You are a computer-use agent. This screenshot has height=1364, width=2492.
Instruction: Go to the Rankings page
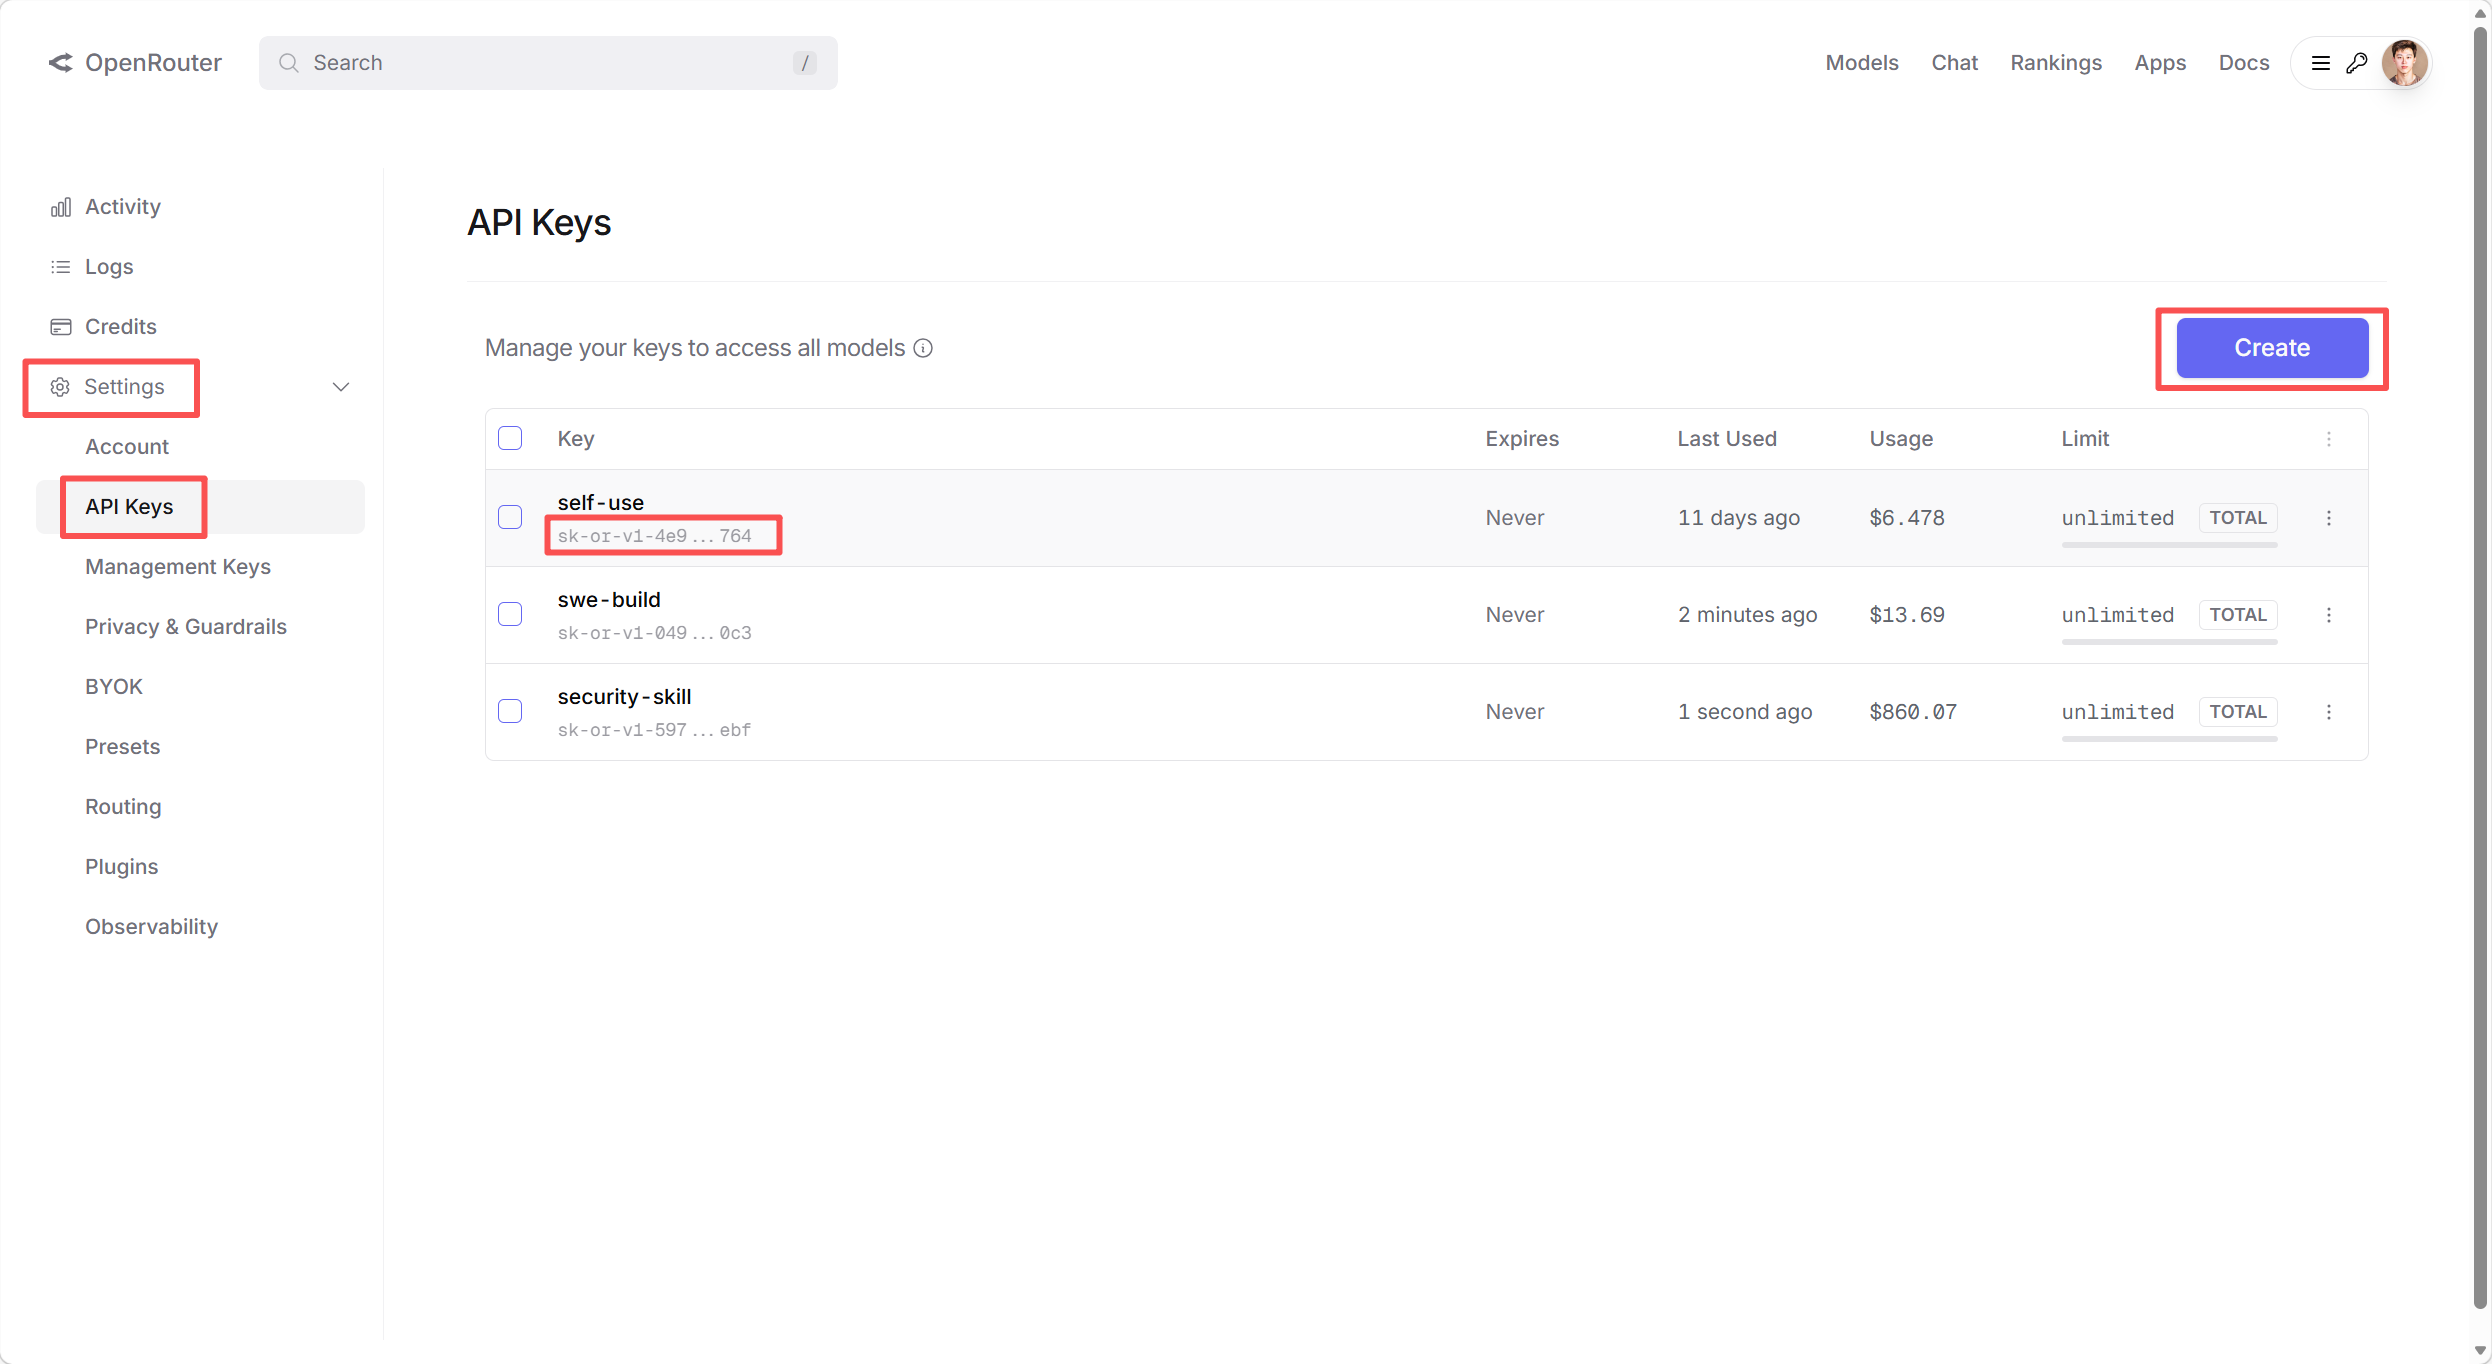[2055, 62]
